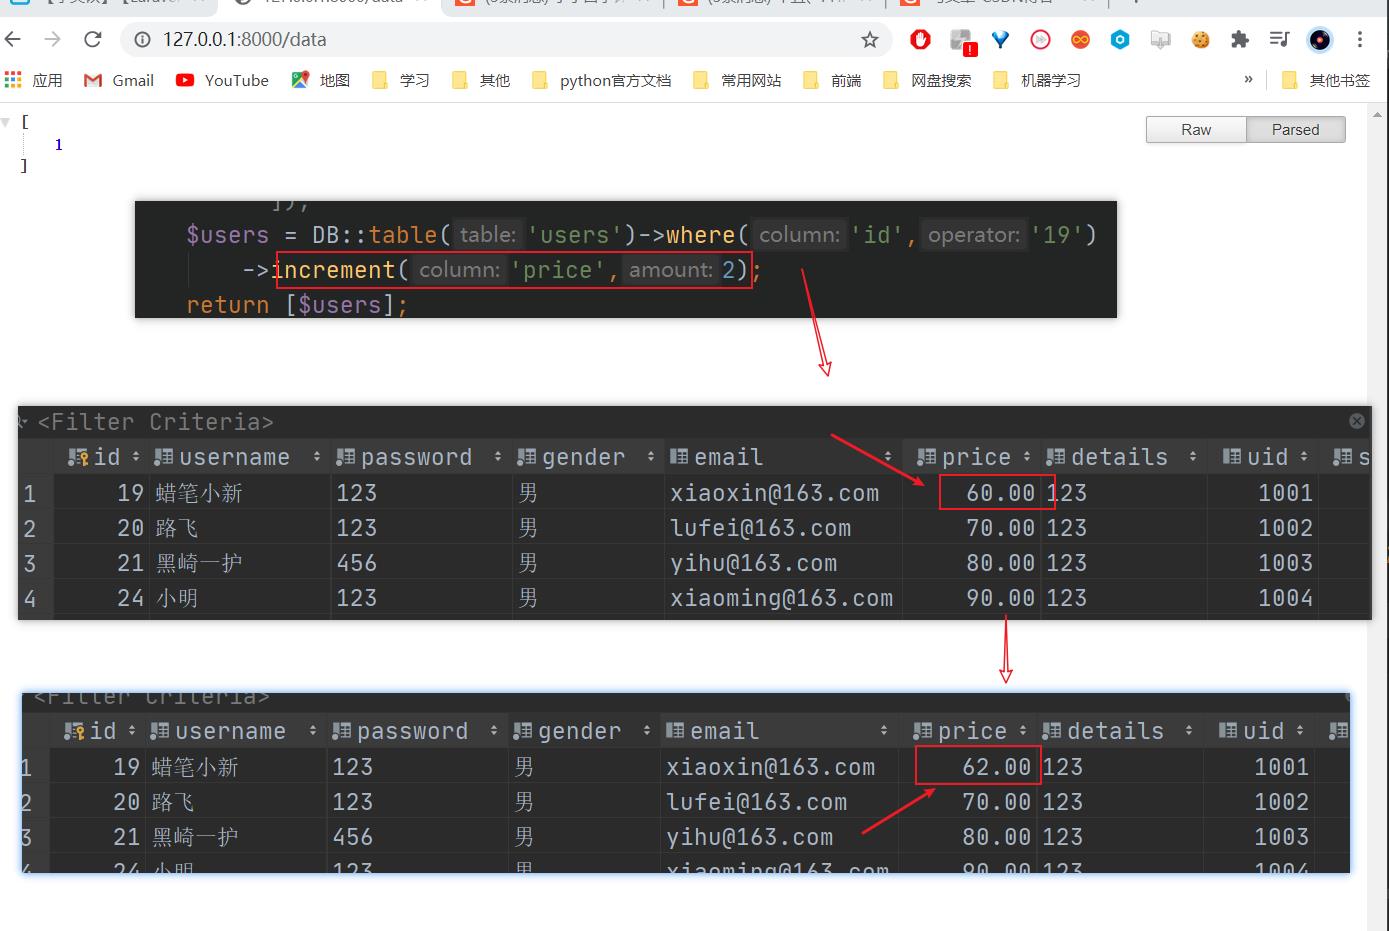Expand the 常用网站 bookmark folder

pyautogui.click(x=737, y=80)
